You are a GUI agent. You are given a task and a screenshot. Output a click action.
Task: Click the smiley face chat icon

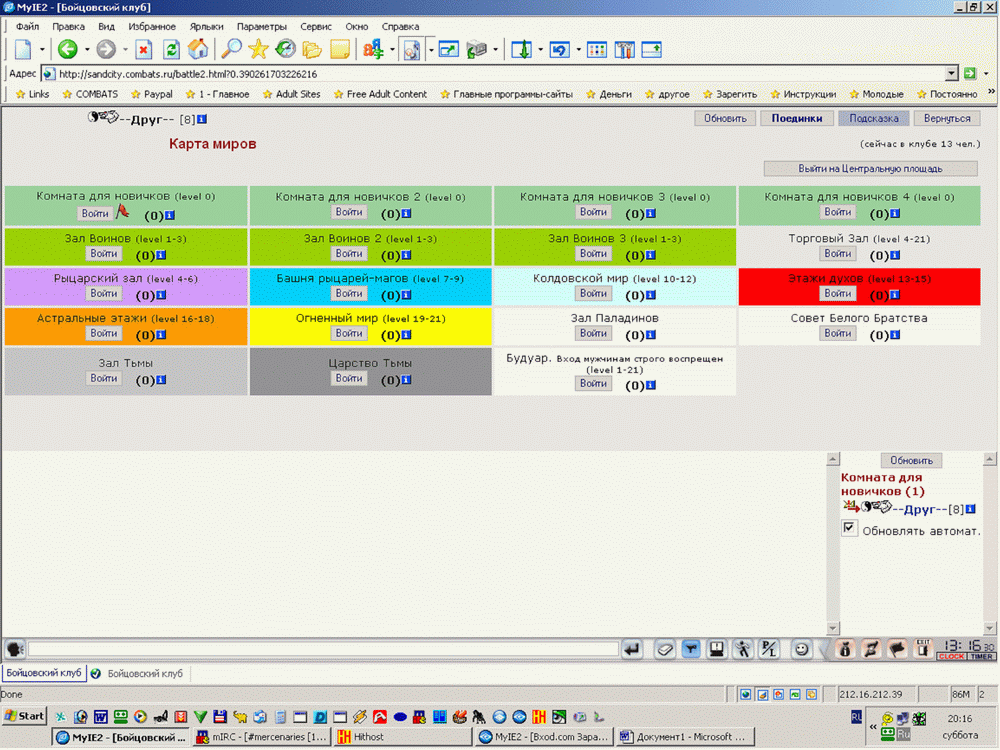(801, 649)
